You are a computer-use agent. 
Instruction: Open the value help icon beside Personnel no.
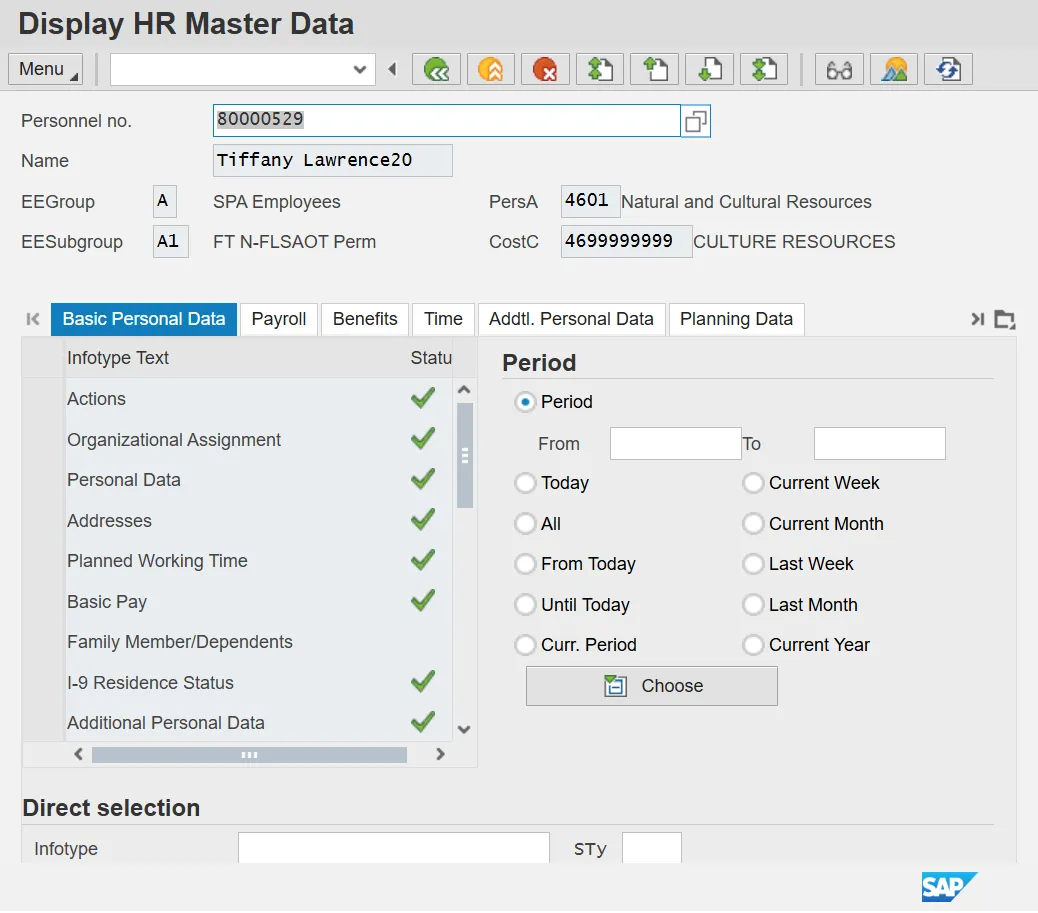pyautogui.click(x=696, y=121)
